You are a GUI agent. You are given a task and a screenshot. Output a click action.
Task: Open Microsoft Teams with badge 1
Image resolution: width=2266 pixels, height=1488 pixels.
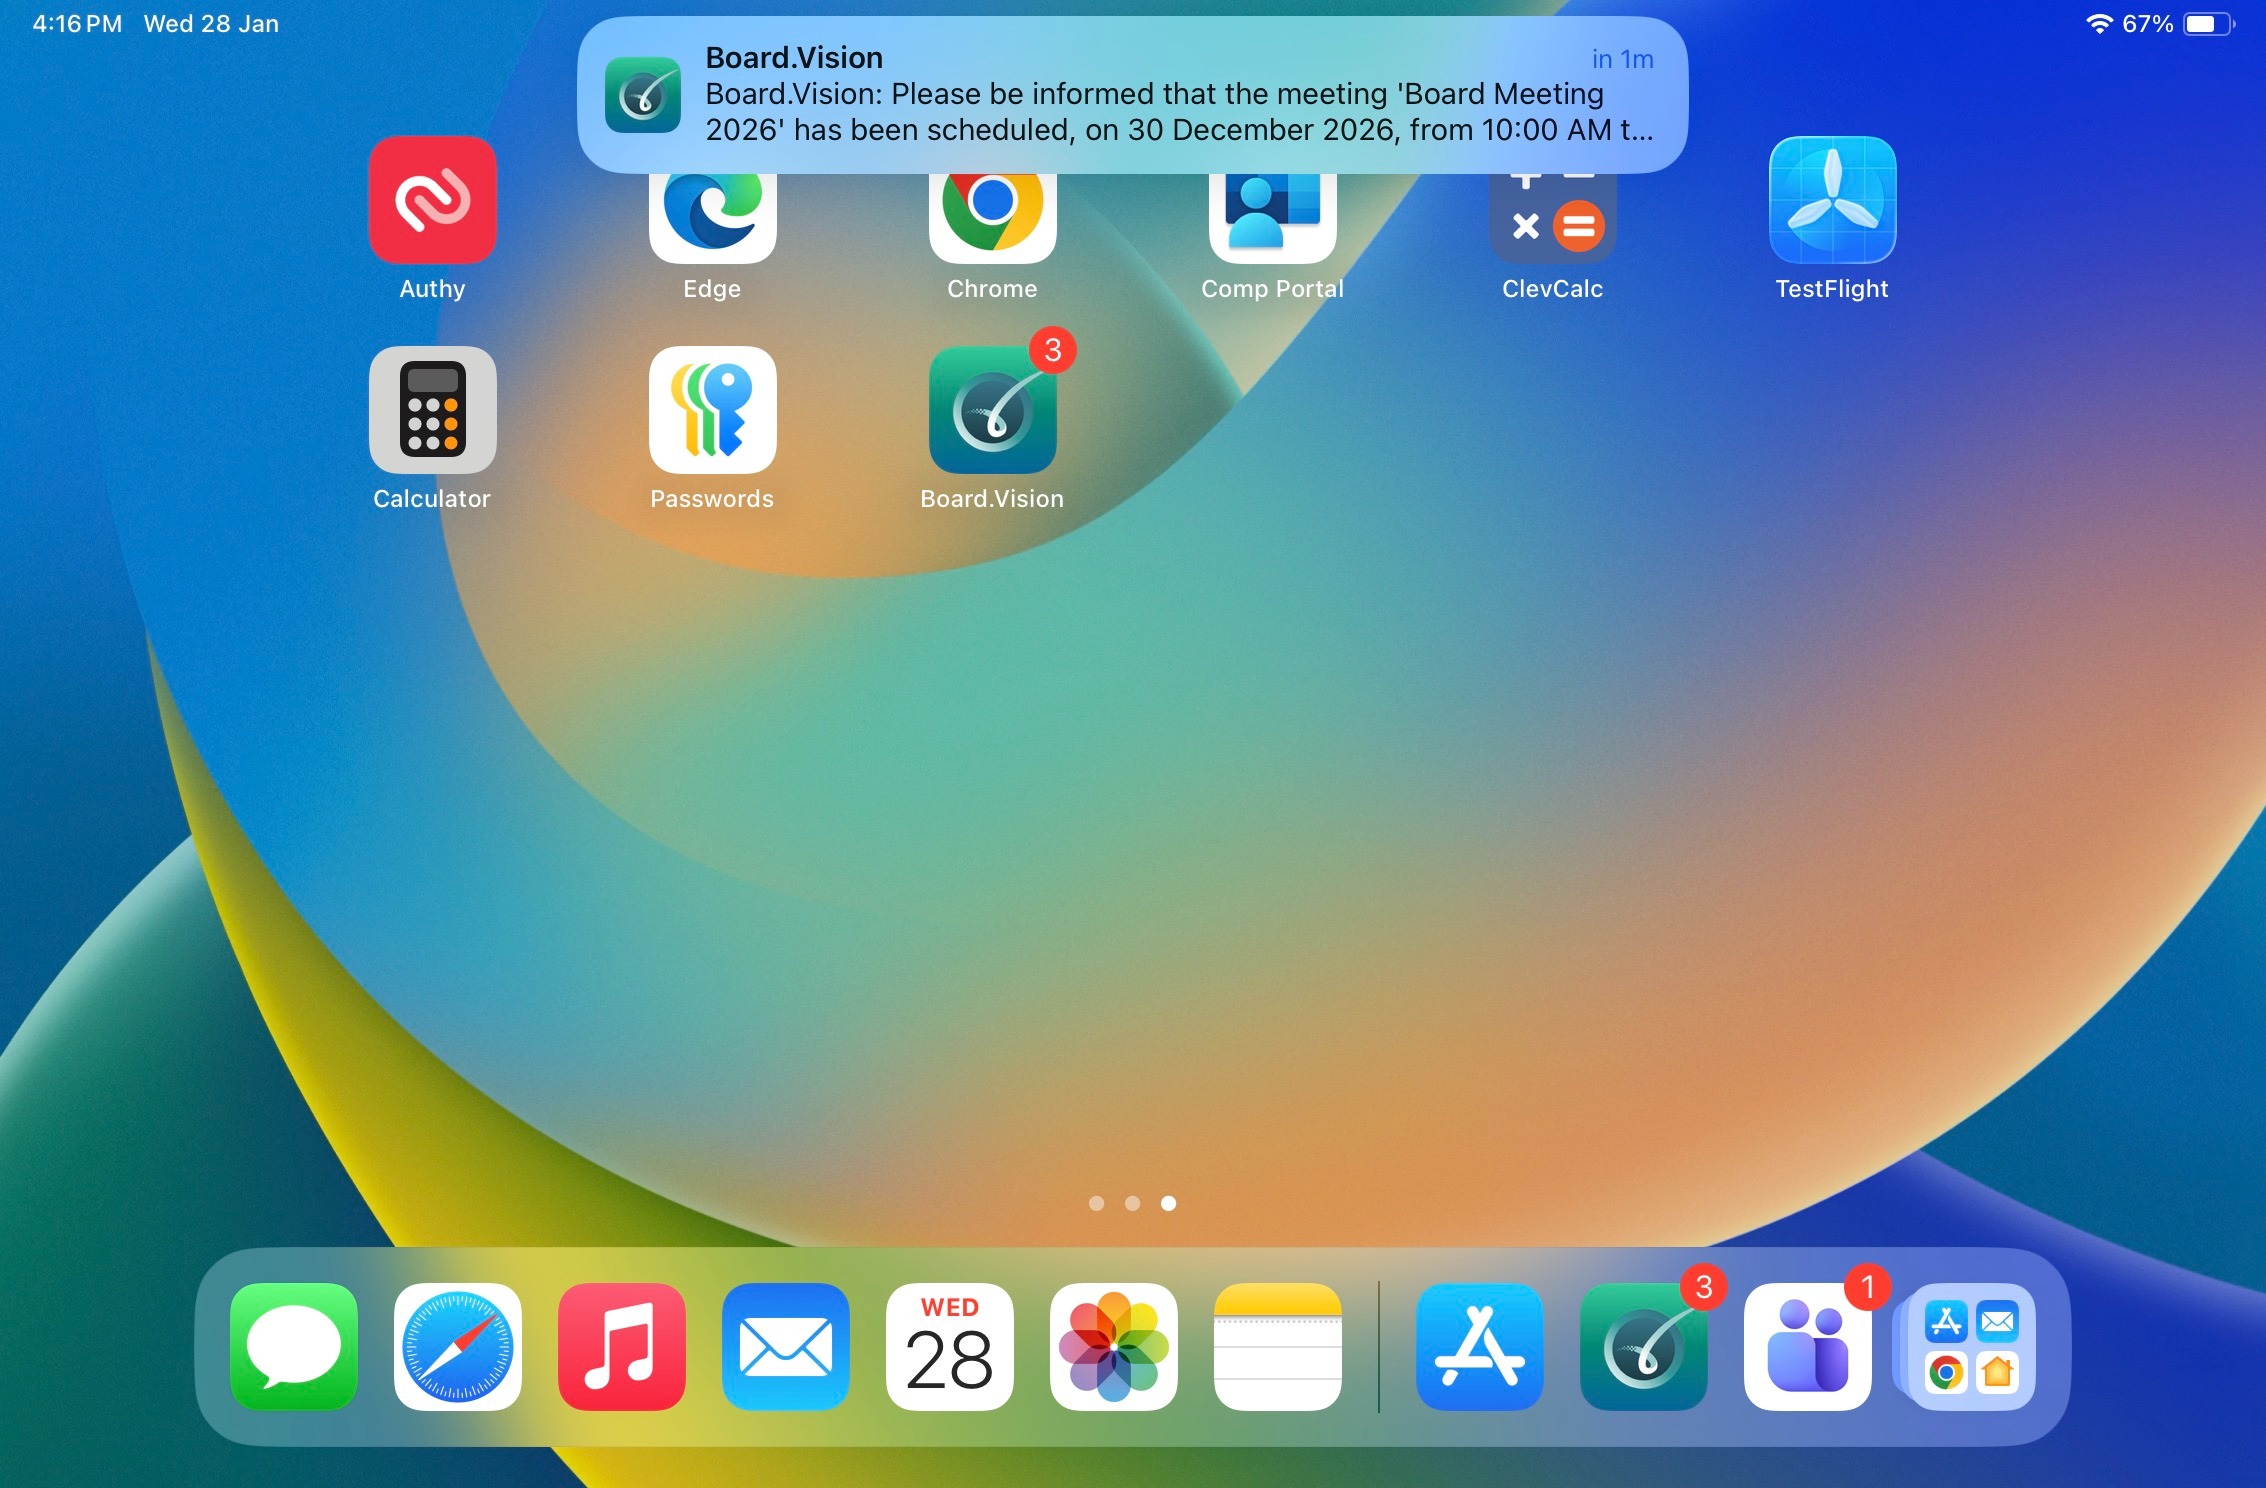1807,1346
